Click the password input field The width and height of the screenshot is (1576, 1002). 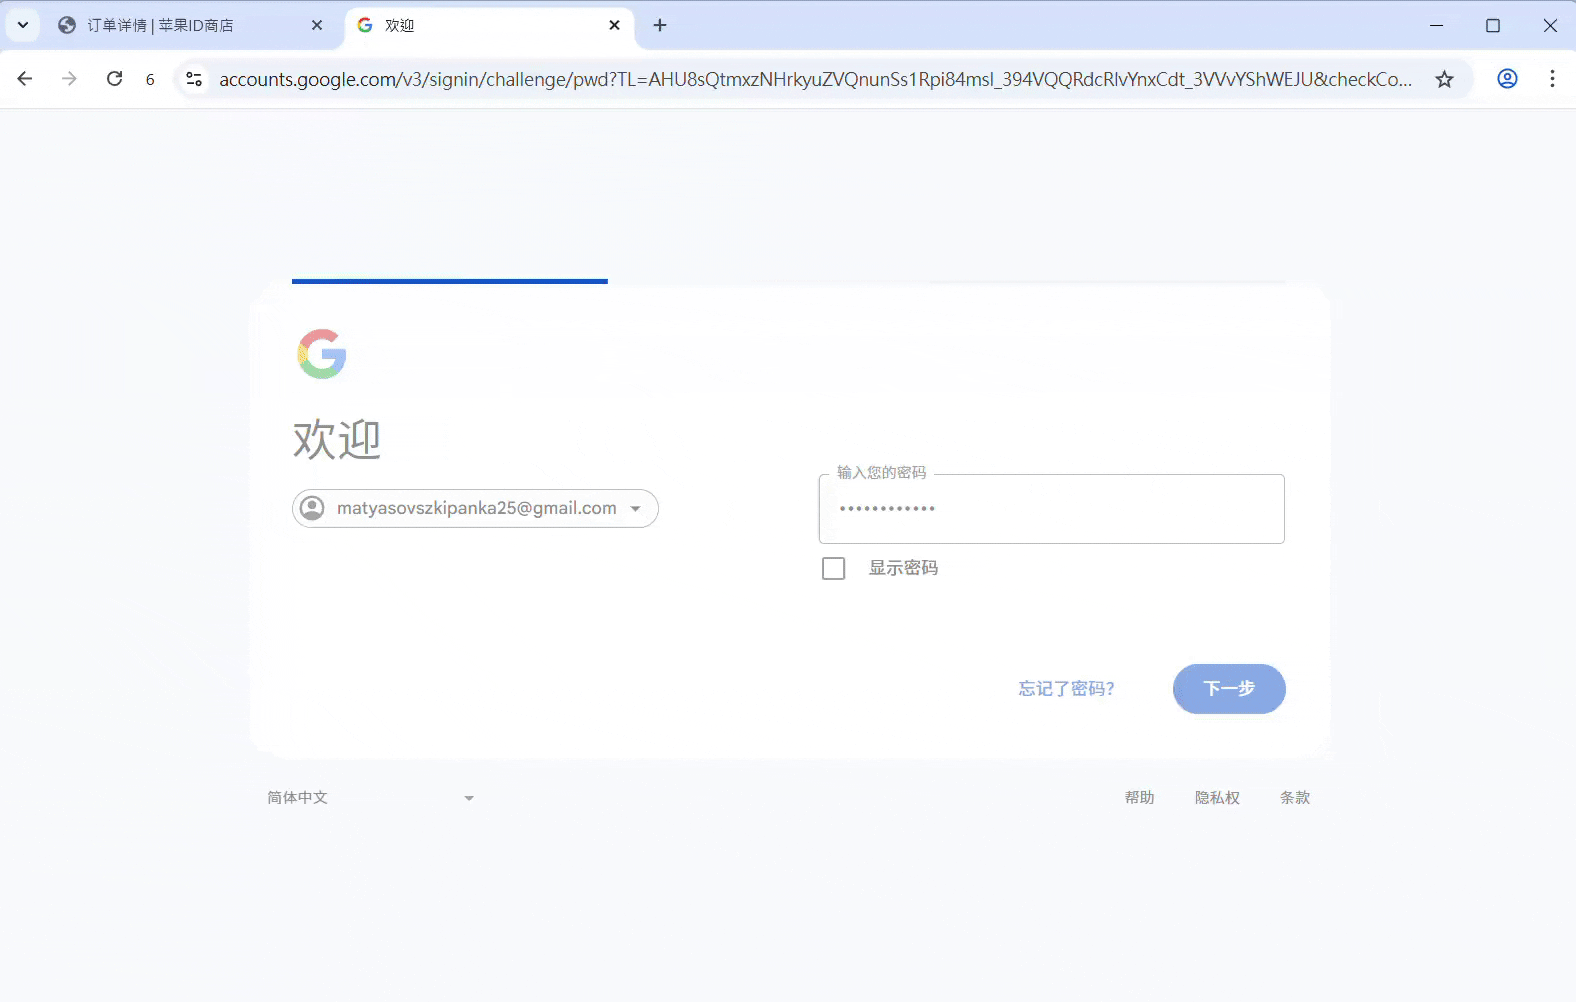coord(1051,509)
